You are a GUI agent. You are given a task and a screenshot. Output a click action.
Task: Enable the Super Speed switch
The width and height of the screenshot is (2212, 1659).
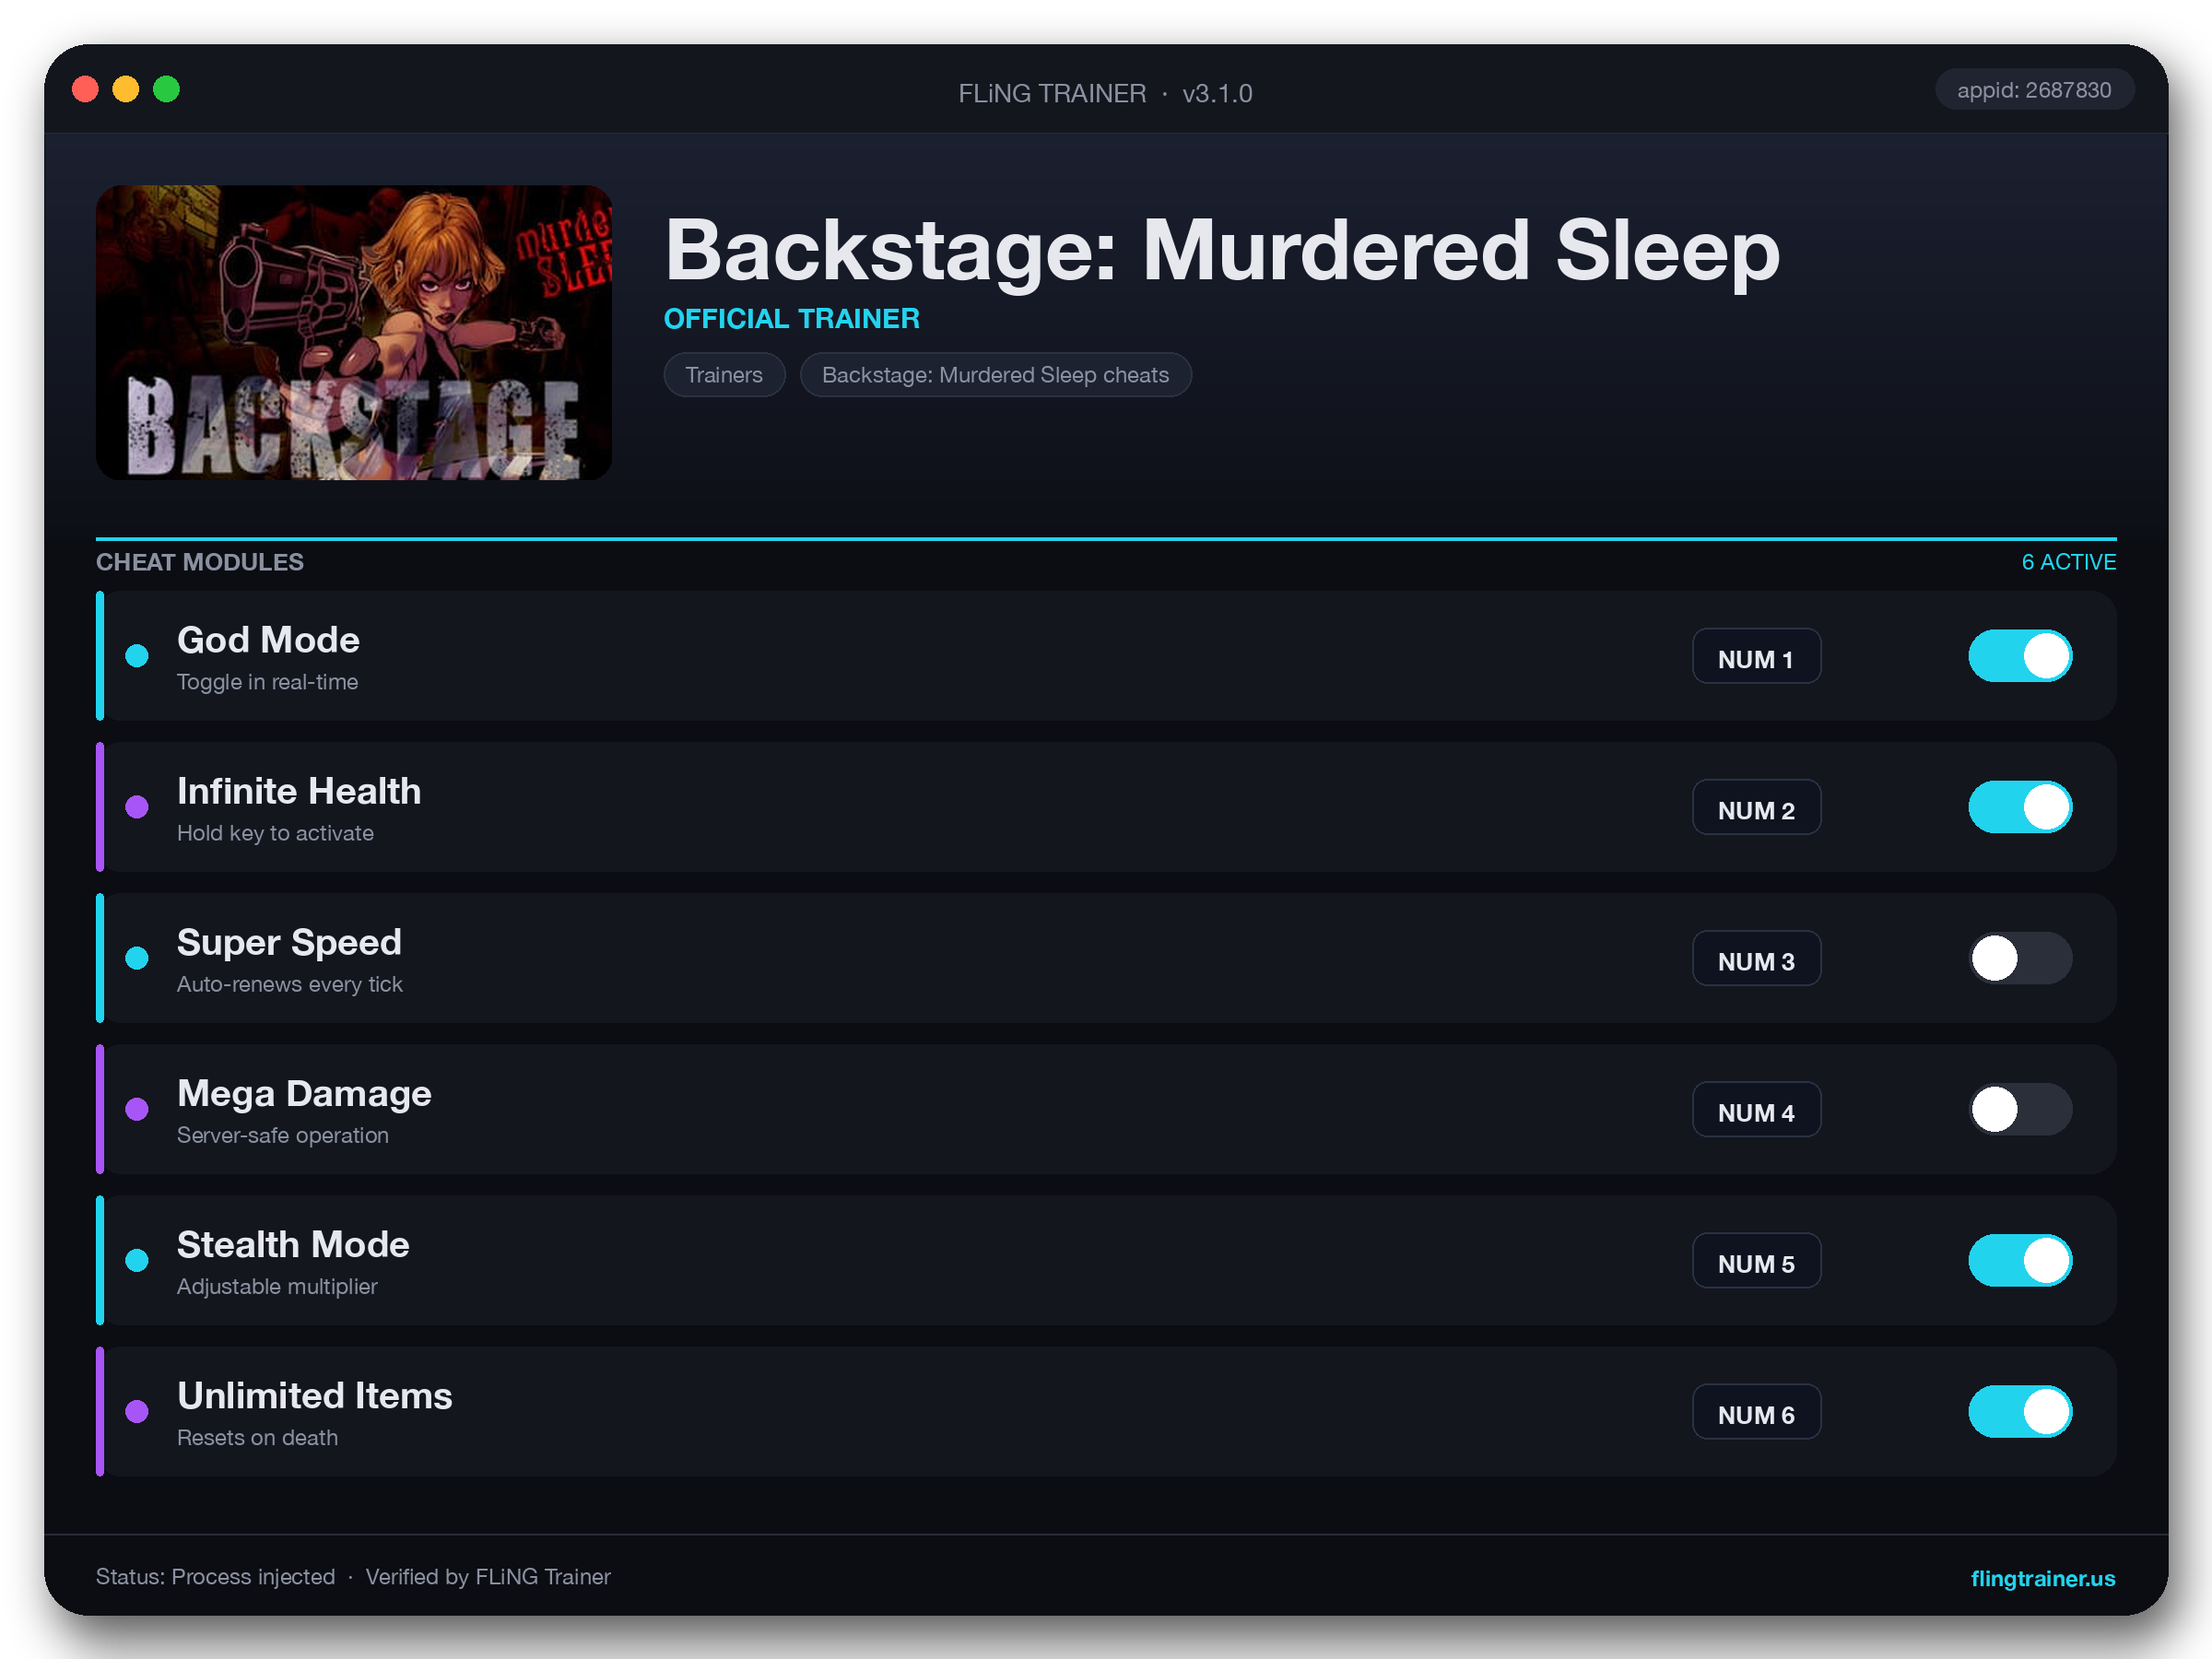pyautogui.click(x=2020, y=958)
